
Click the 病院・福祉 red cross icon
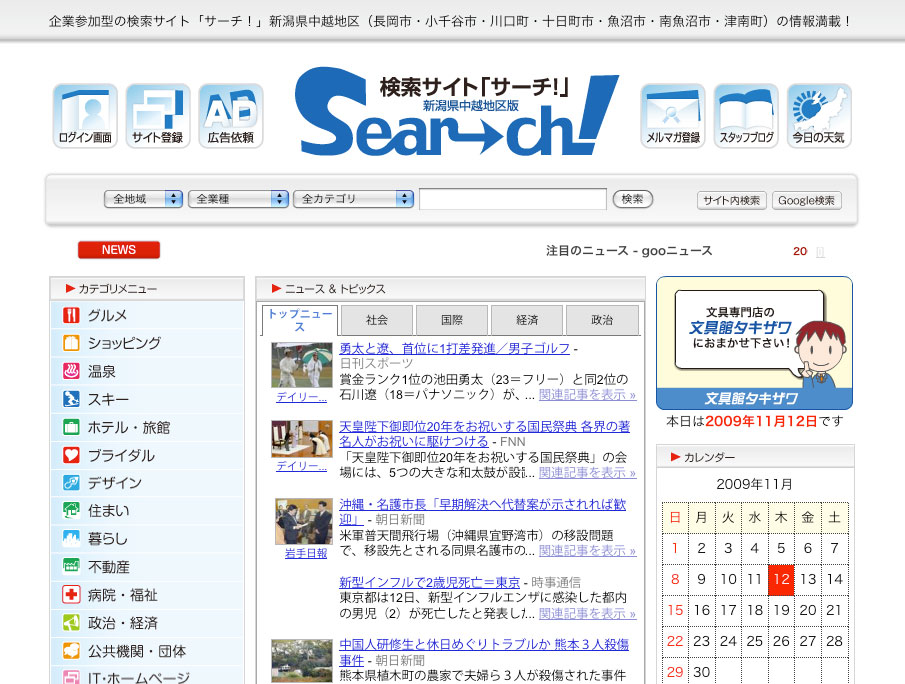click(71, 595)
